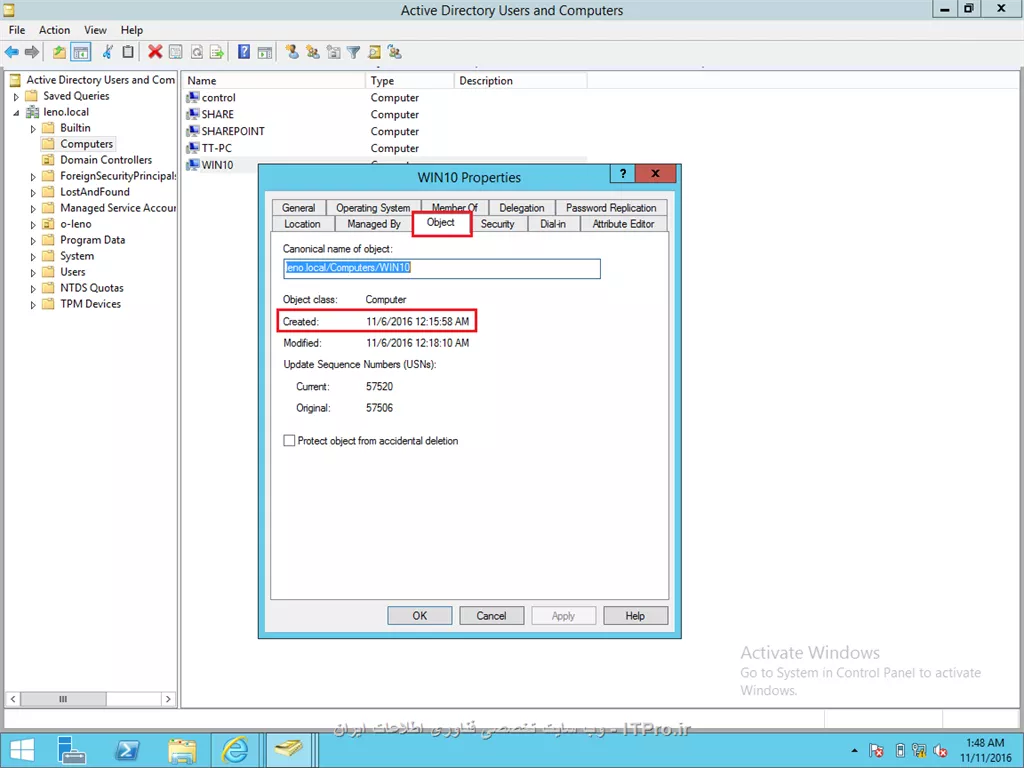Sort list by the Name column header
The width and height of the screenshot is (1024, 768).
[x=274, y=81]
